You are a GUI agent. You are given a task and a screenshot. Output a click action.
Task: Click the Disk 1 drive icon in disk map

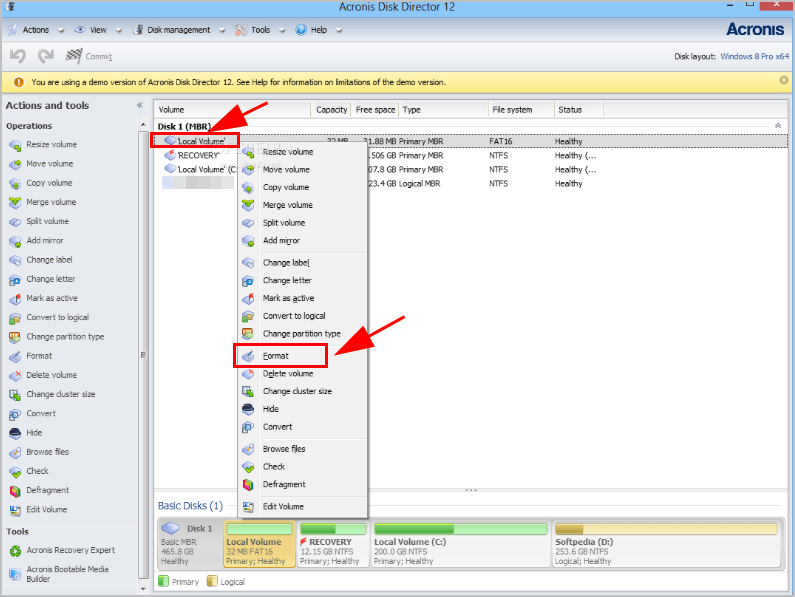click(171, 529)
